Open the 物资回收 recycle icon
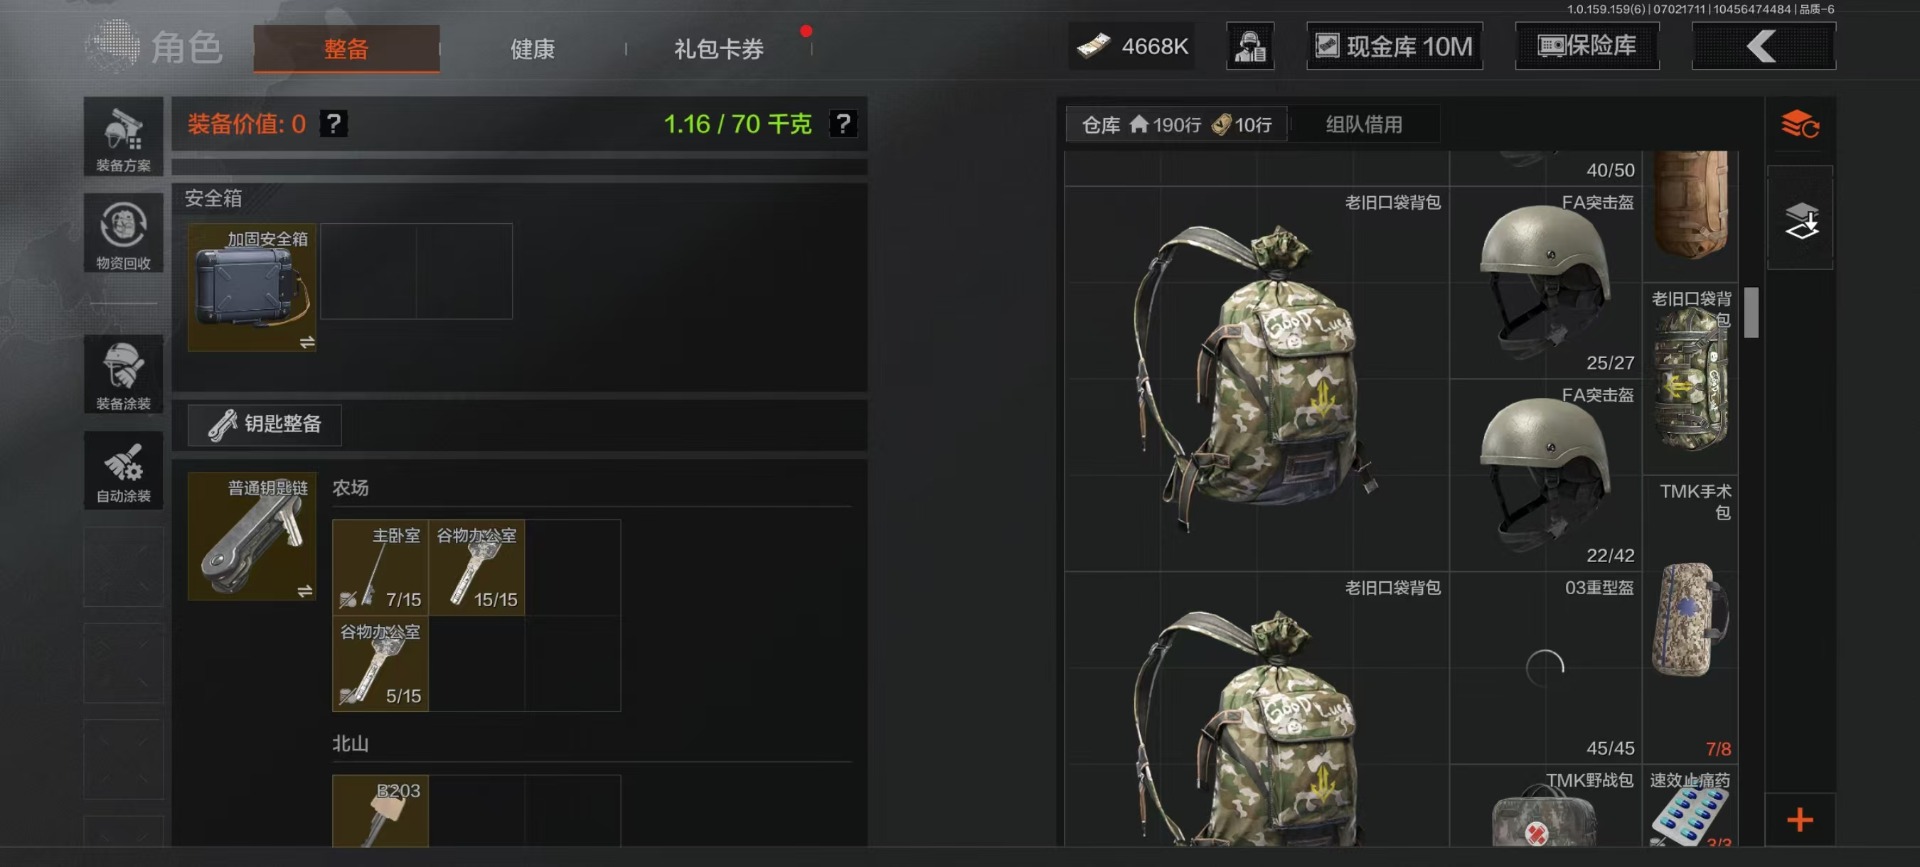Viewport: 1920px width, 867px height. 123,233
